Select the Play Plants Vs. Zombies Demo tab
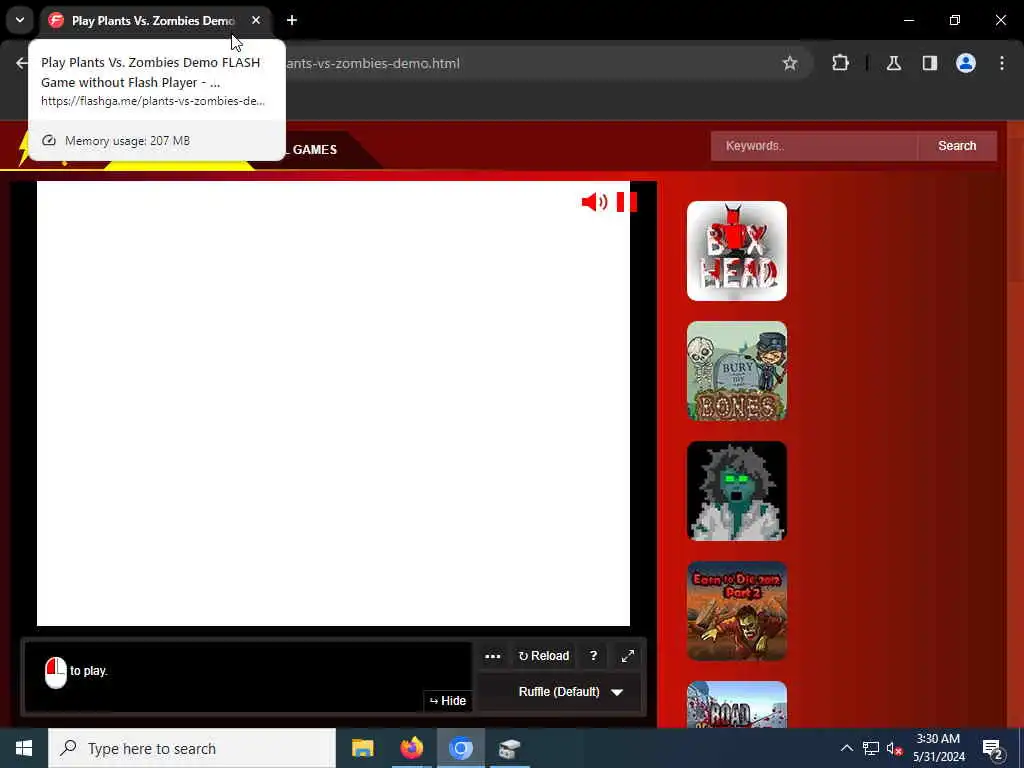 [155, 20]
